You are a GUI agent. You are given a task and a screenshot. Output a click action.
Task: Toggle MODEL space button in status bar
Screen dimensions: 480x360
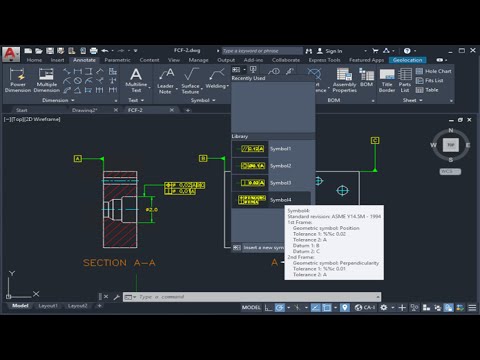[251, 307]
